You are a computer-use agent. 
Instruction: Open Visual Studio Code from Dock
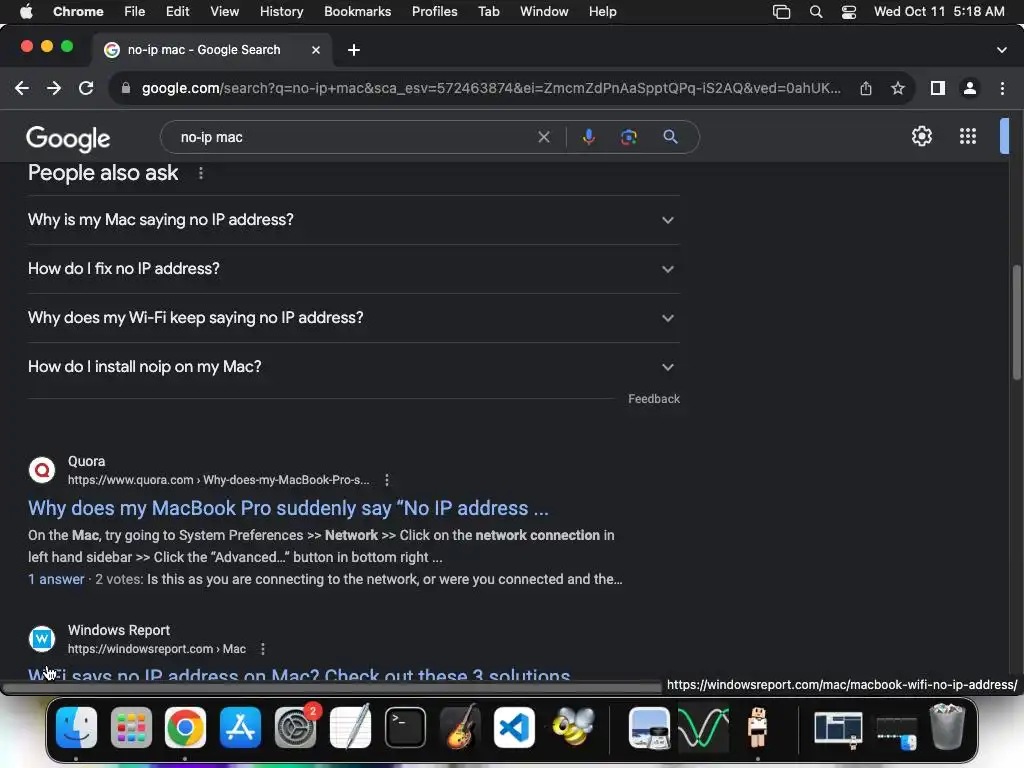514,727
